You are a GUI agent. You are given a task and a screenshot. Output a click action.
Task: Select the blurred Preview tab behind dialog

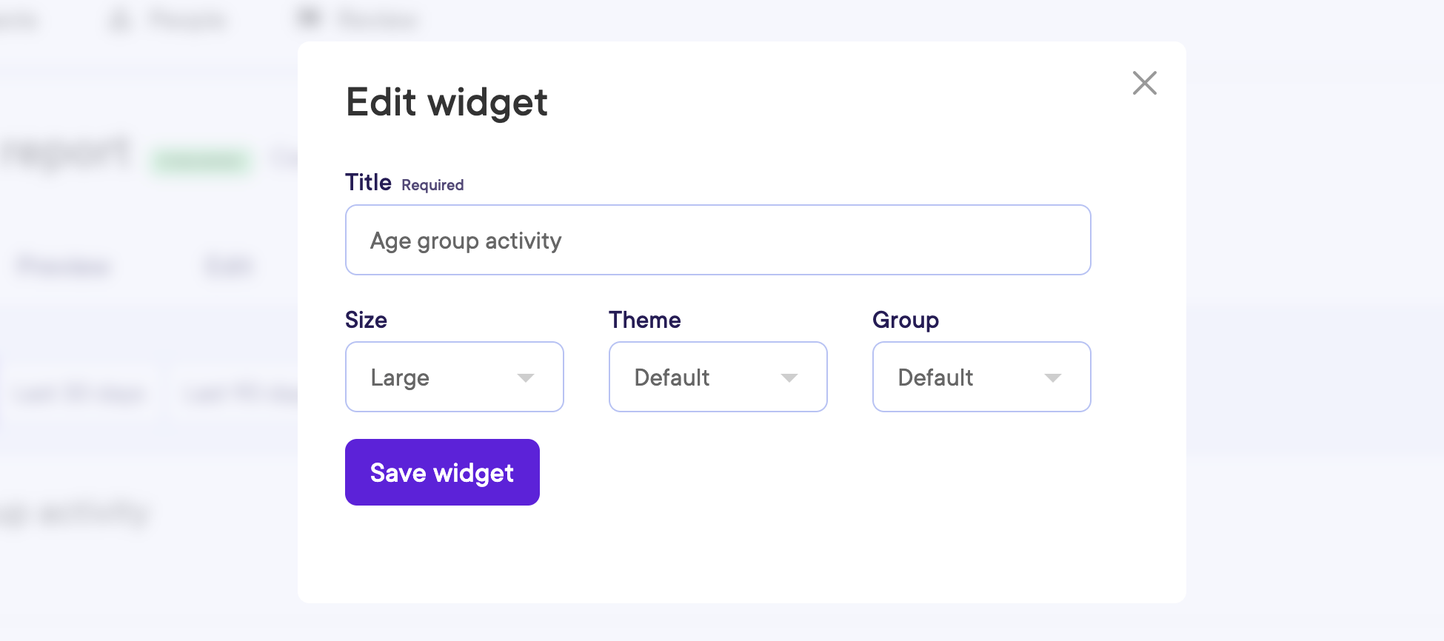pyautogui.click(x=63, y=266)
